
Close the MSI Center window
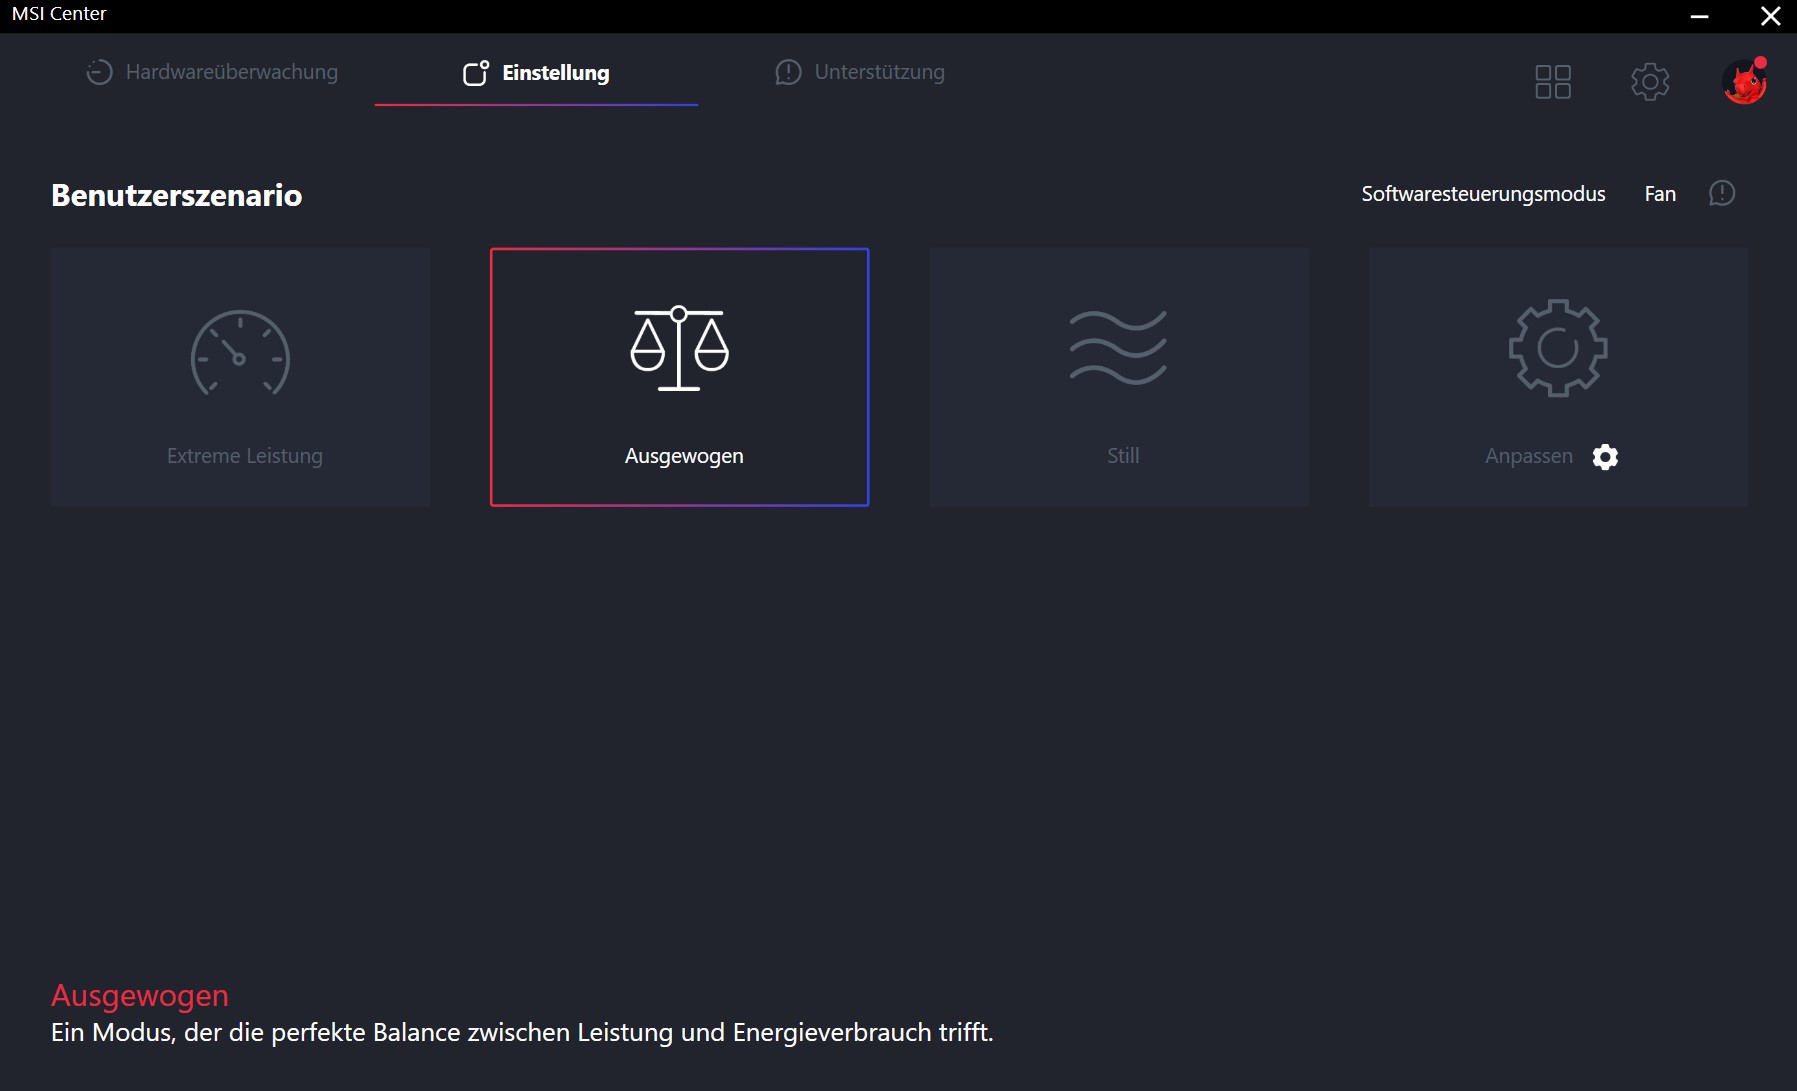pos(1770,16)
